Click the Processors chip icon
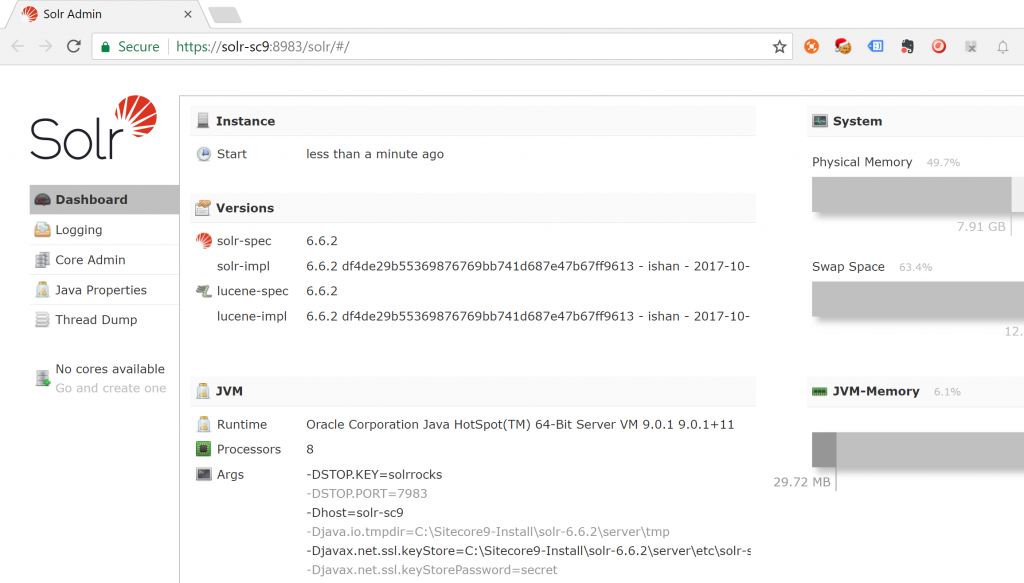Screen dimensions: 1024x583 [204, 449]
